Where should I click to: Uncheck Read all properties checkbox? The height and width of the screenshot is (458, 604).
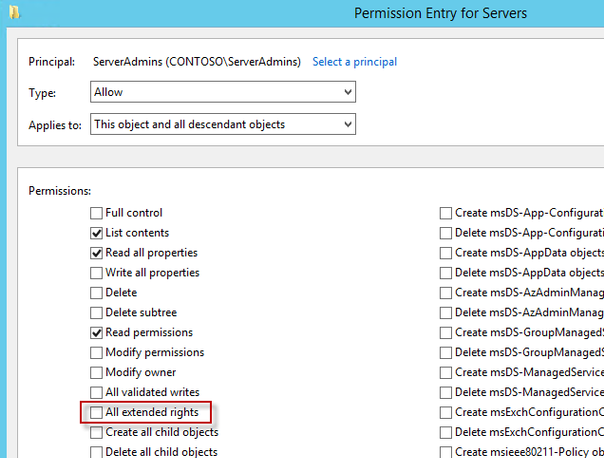click(97, 253)
